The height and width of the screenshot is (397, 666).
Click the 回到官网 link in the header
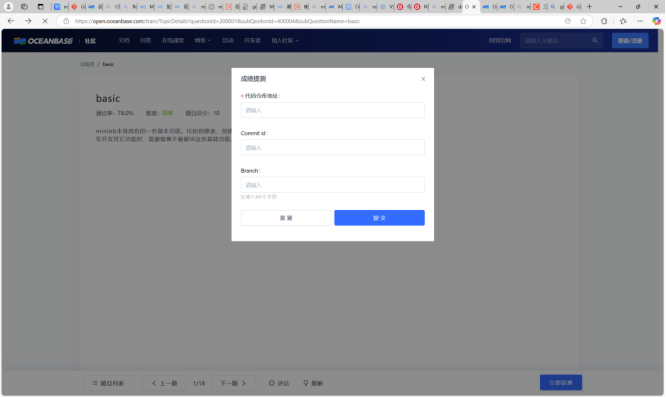[500, 41]
